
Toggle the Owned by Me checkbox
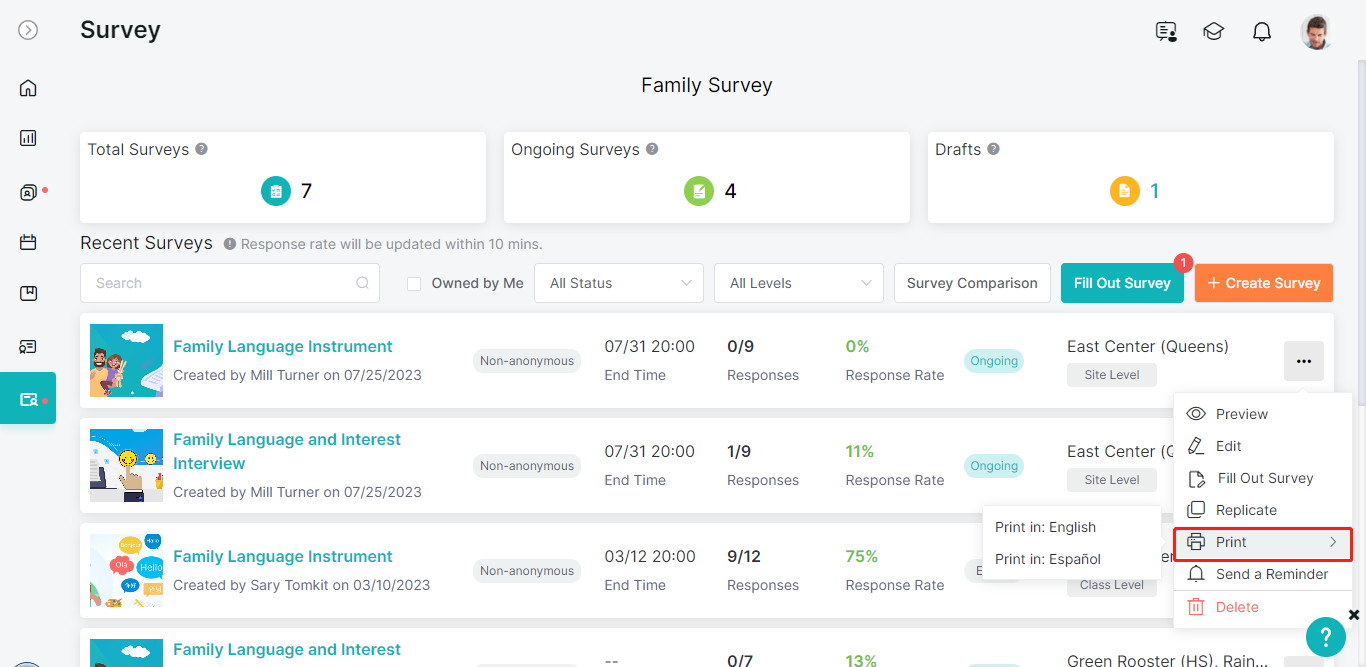pyautogui.click(x=414, y=284)
